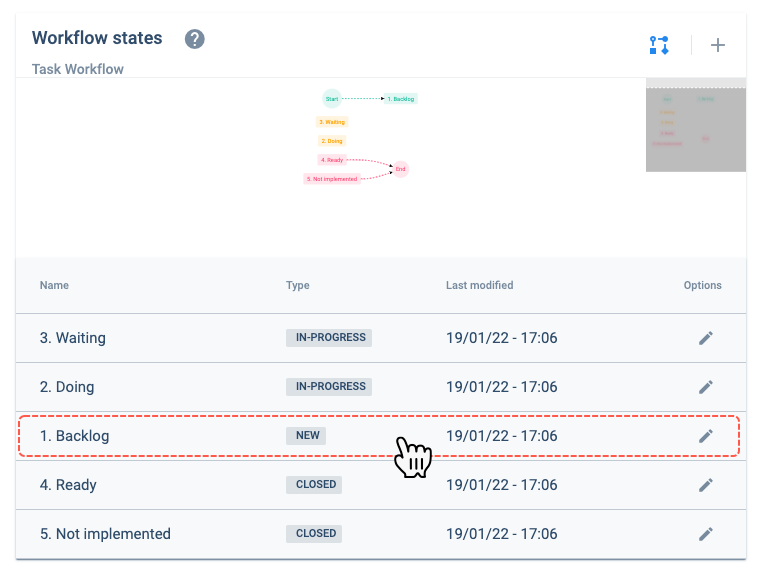Sort by the Last modified column header
This screenshot has width=762, height=577.
(479, 285)
